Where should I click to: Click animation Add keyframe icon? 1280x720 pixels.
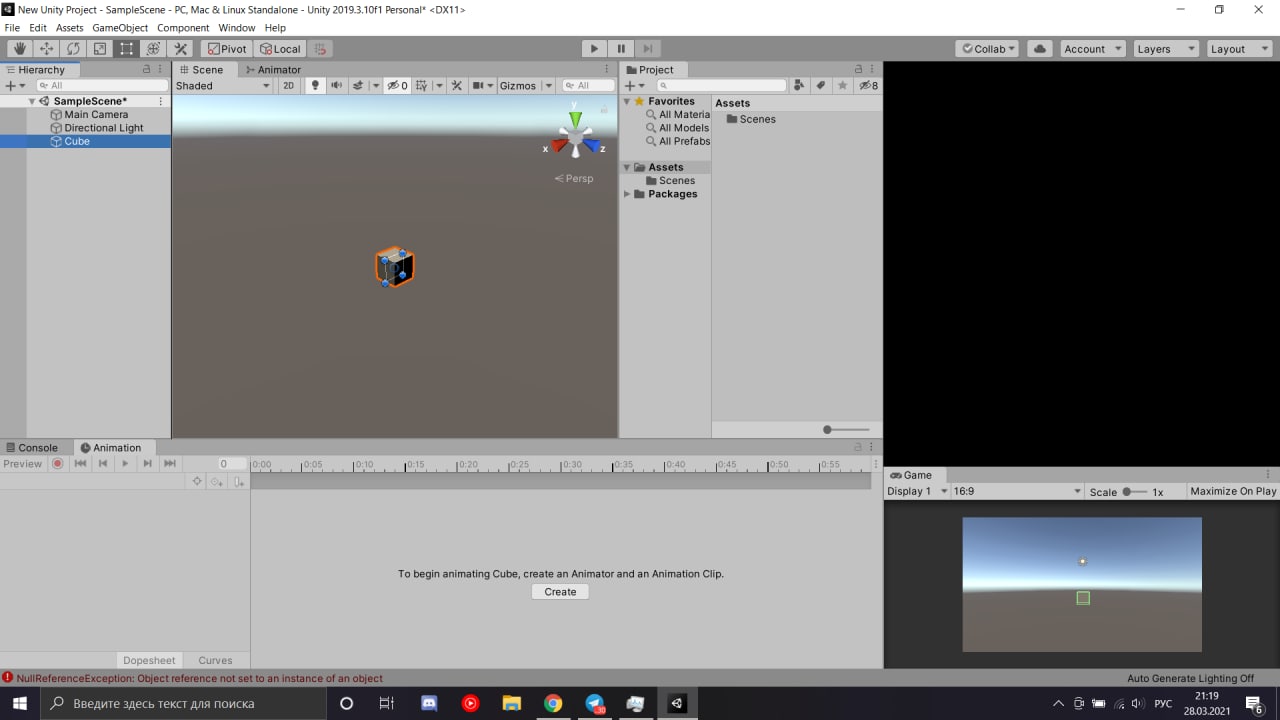coord(216,481)
